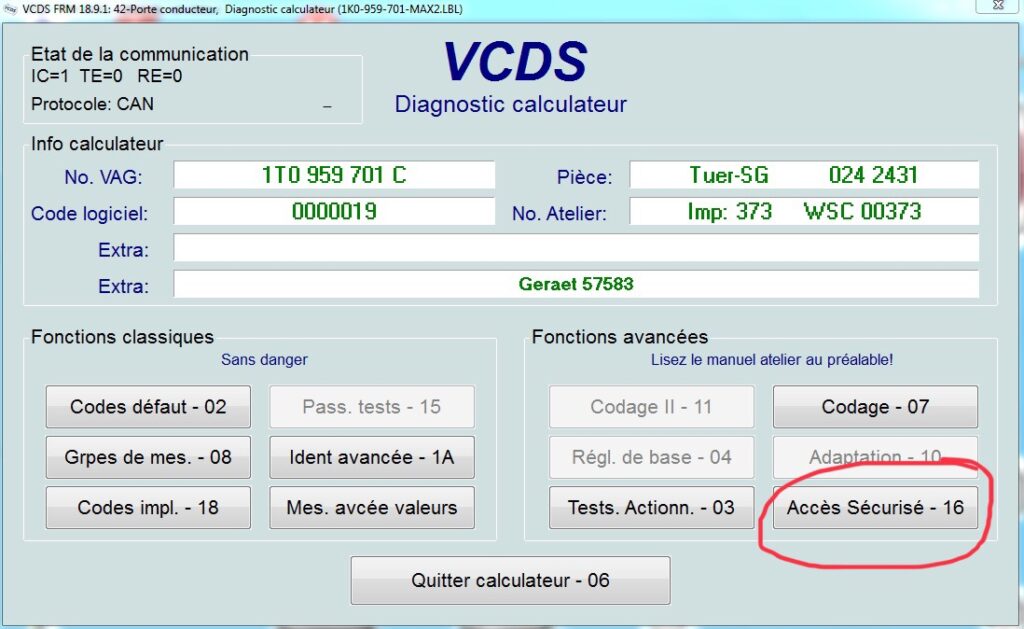Image resolution: width=1024 pixels, height=629 pixels.
Task: Click the disabled Adaptation - 10 button
Action: tap(875, 457)
